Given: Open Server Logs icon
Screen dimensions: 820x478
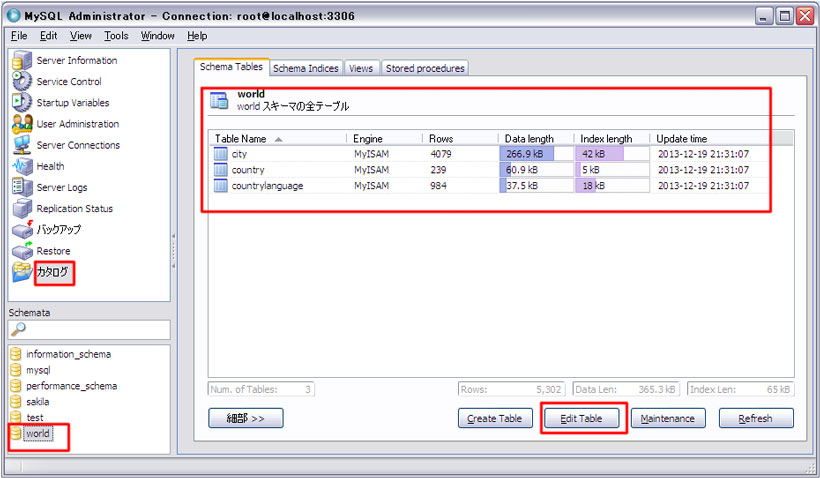Looking at the screenshot, I should pos(22,187).
